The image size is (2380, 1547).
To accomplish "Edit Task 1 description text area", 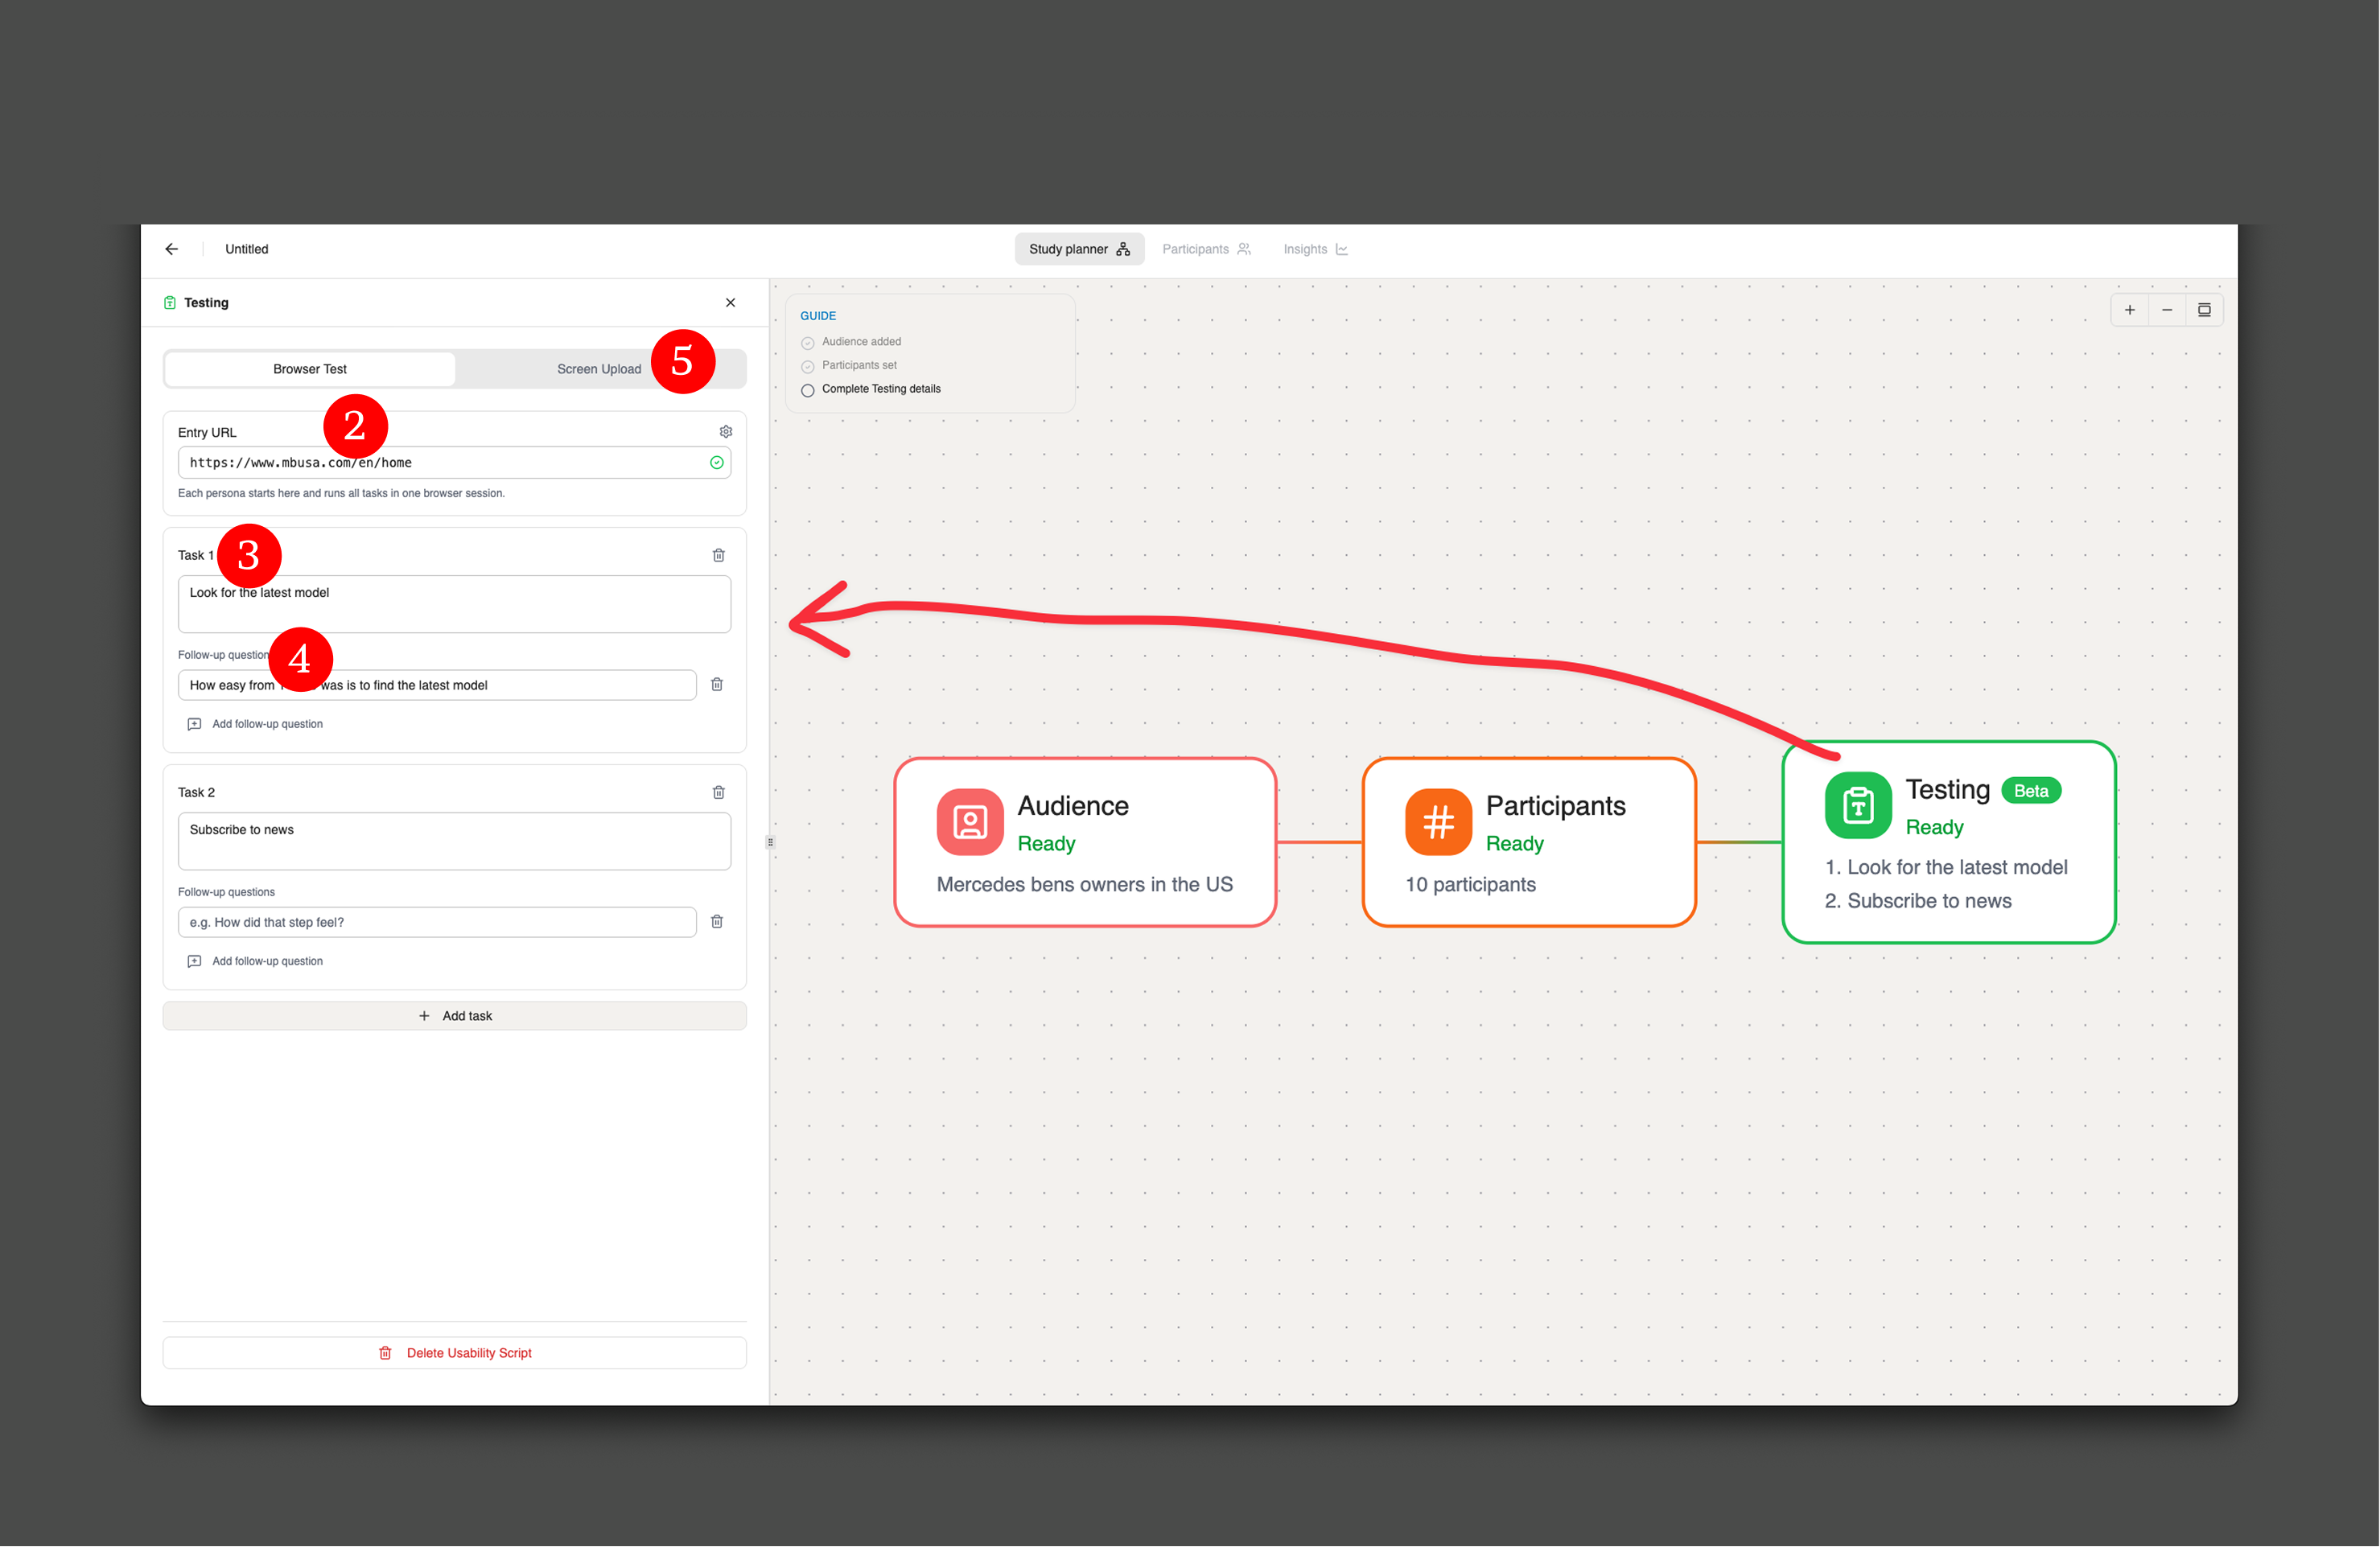I will pyautogui.click(x=454, y=604).
